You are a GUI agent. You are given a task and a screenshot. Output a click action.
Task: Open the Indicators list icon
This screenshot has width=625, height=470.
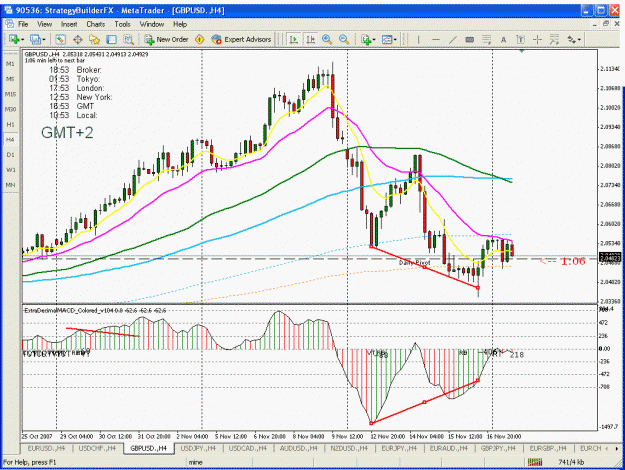366,39
